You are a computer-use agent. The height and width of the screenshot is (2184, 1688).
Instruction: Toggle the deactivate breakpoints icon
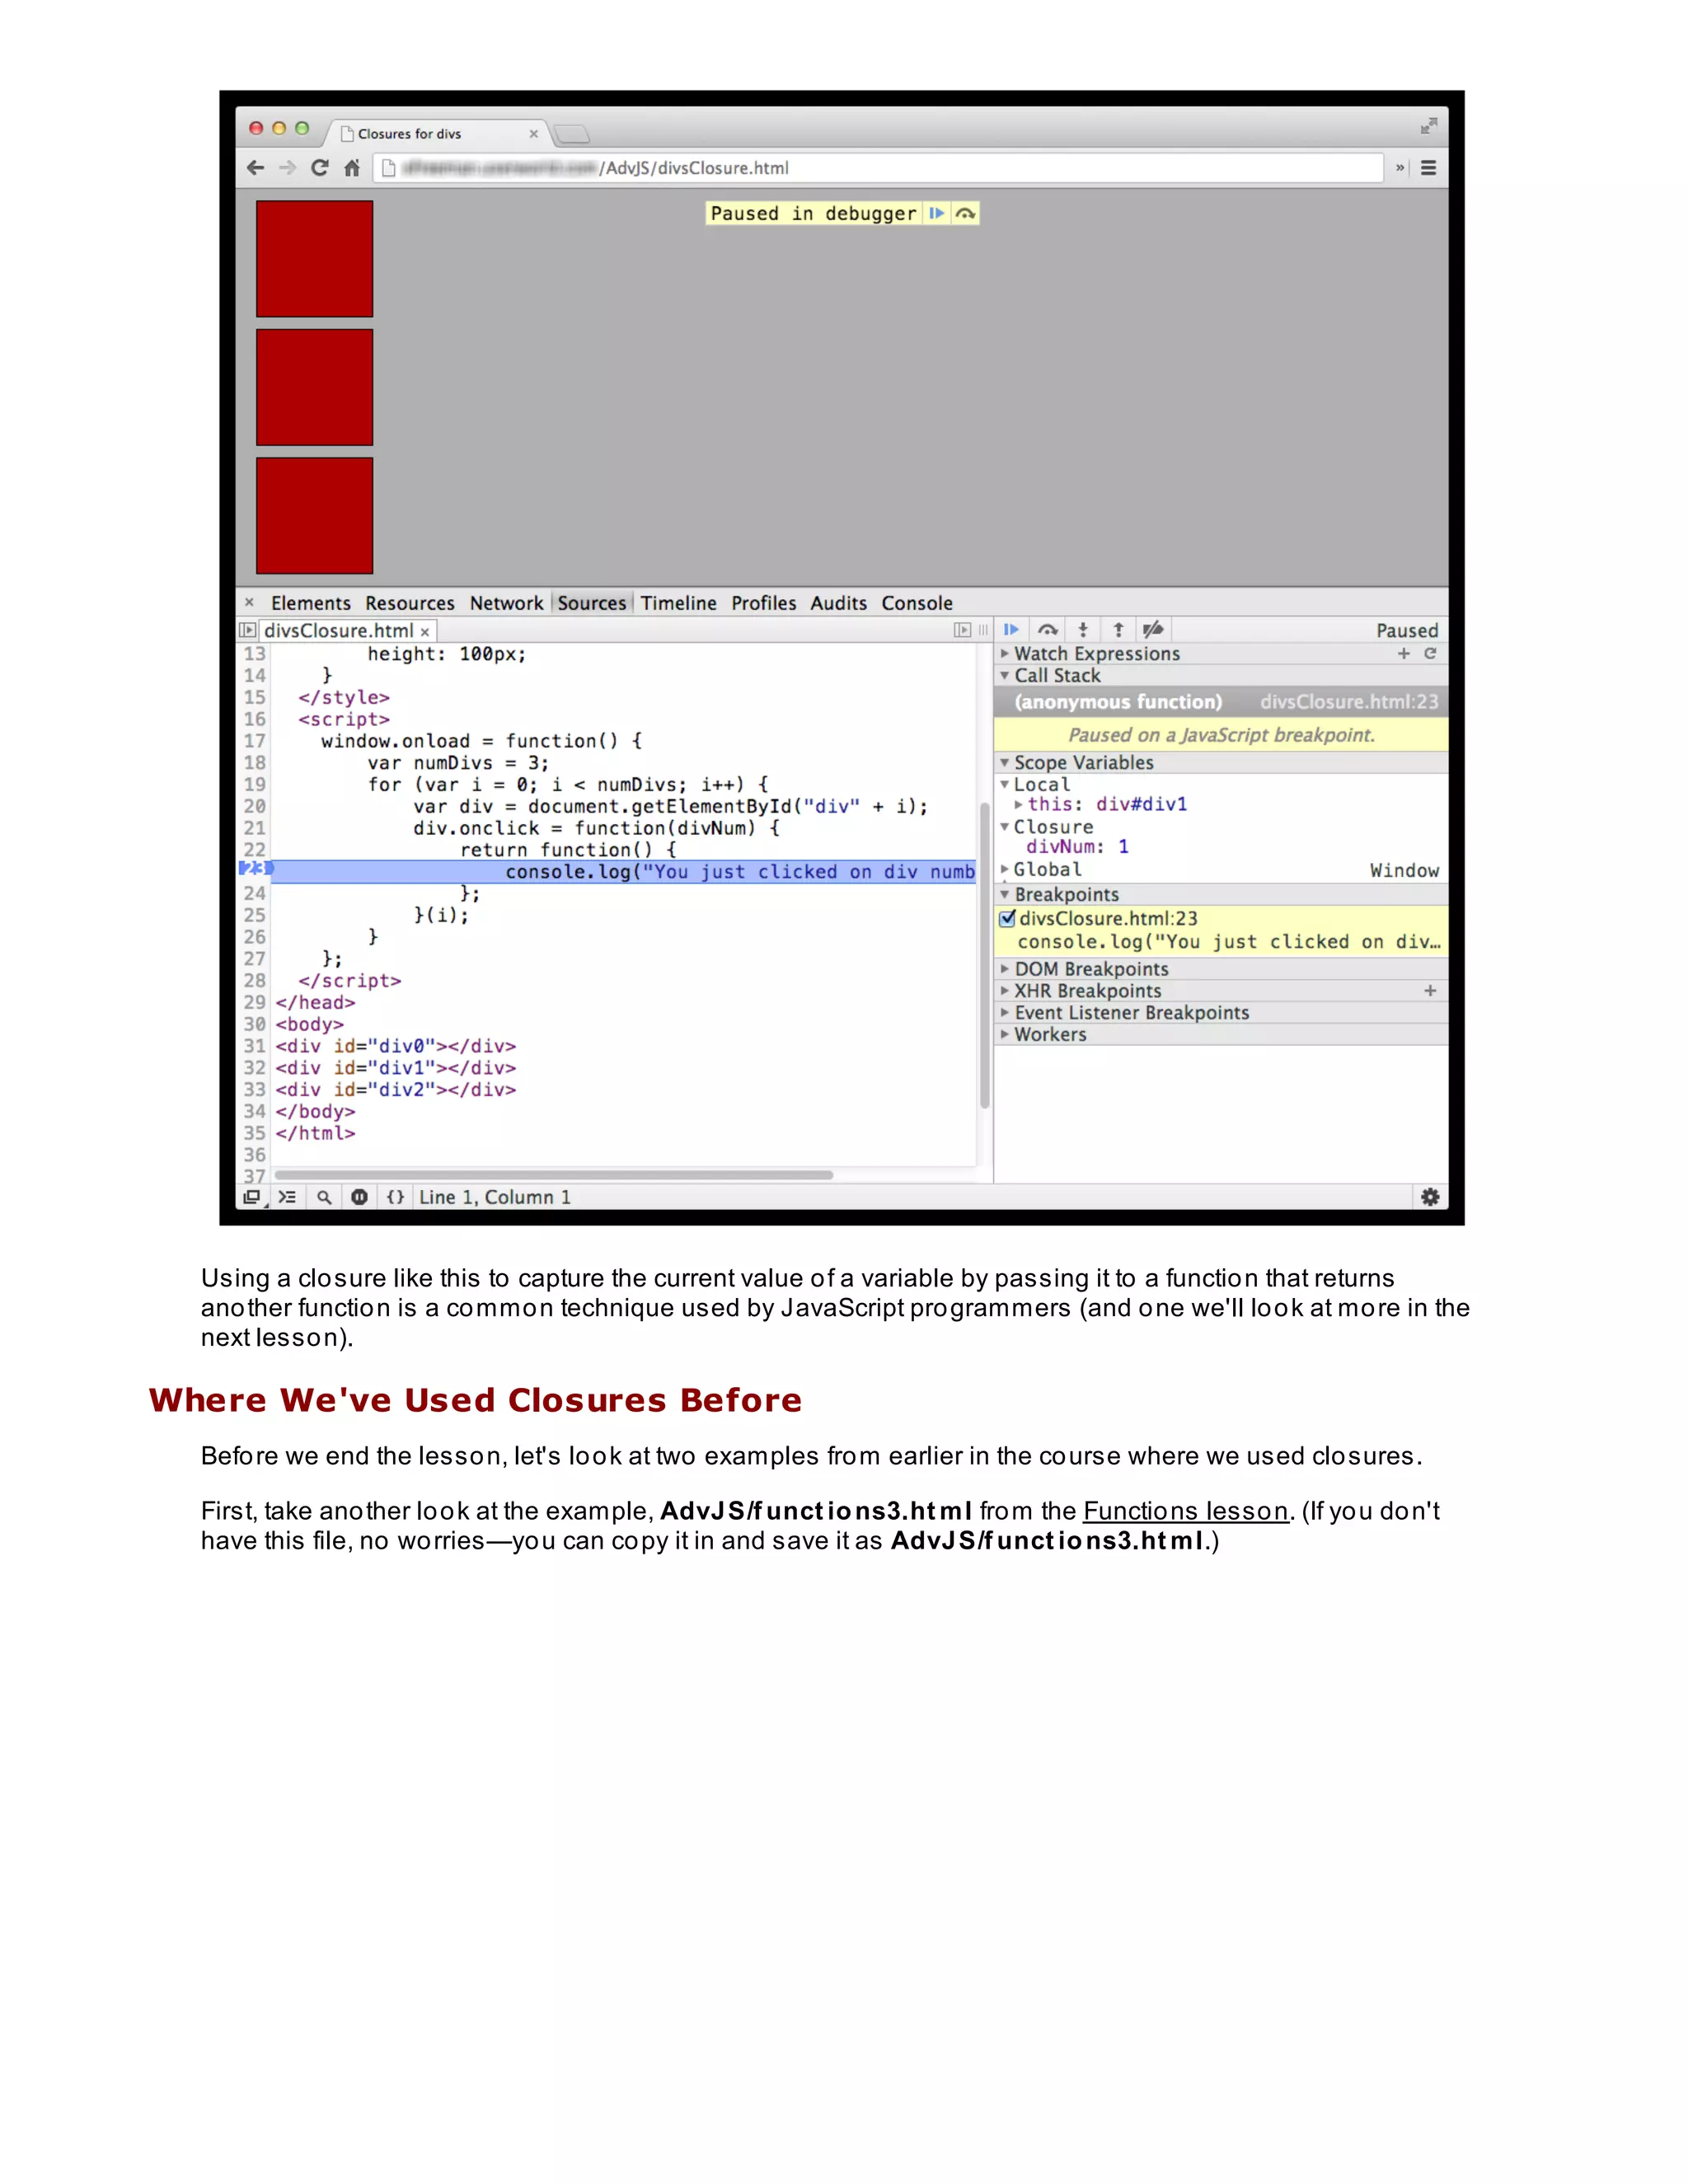tap(1153, 629)
